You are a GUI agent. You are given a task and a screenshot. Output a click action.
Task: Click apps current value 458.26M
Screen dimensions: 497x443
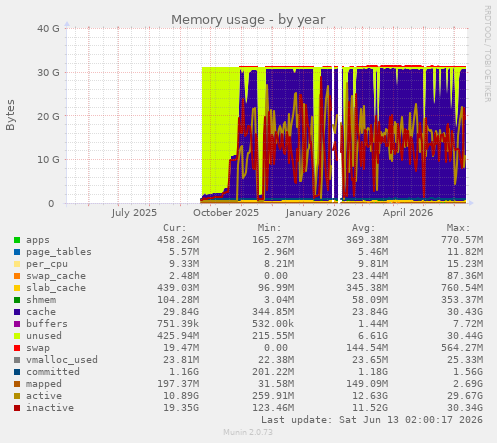(178, 240)
